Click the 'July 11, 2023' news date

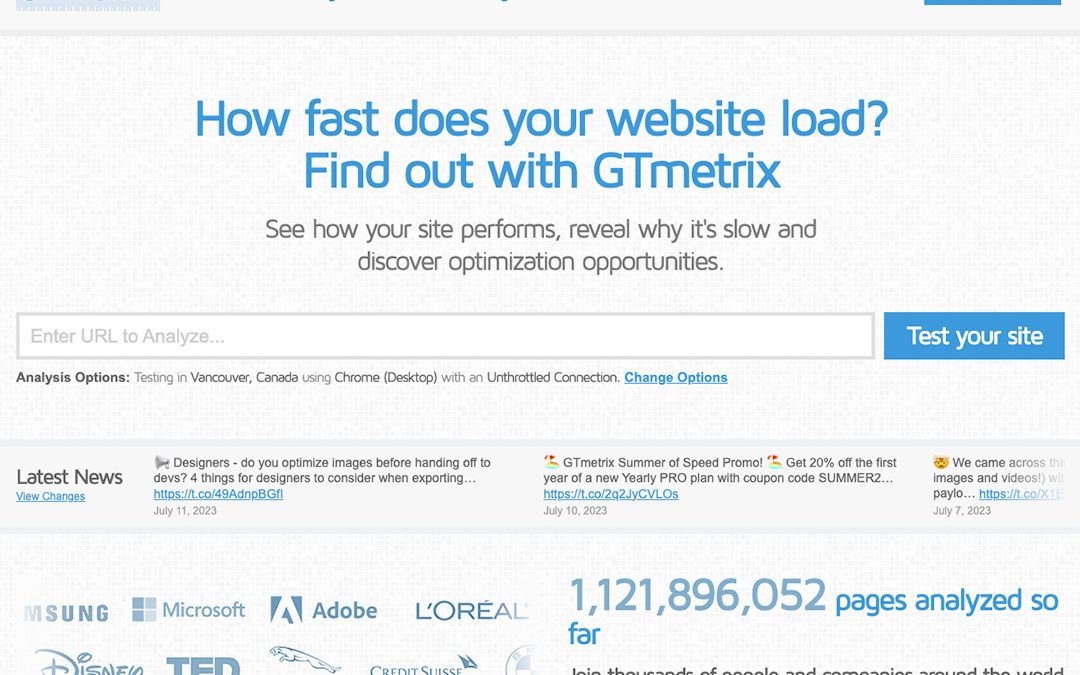point(185,511)
